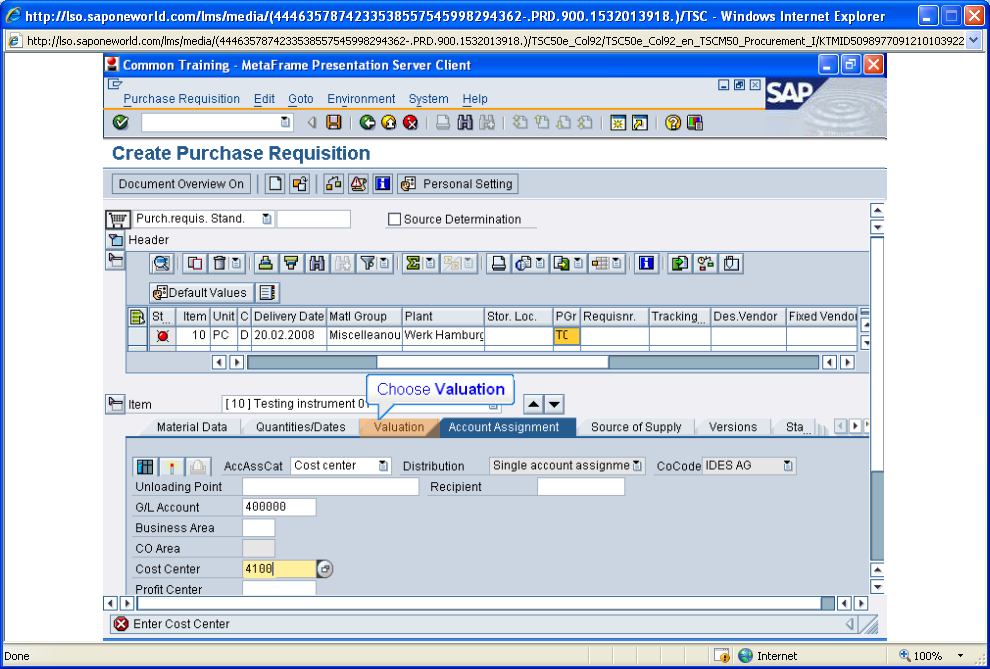This screenshot has height=669, width=990.
Task: Open the Goto menu
Action: [x=301, y=99]
